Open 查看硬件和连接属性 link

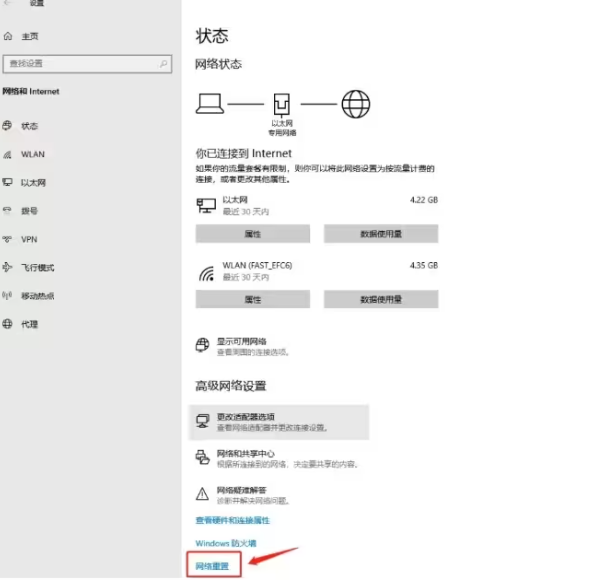click(x=233, y=520)
